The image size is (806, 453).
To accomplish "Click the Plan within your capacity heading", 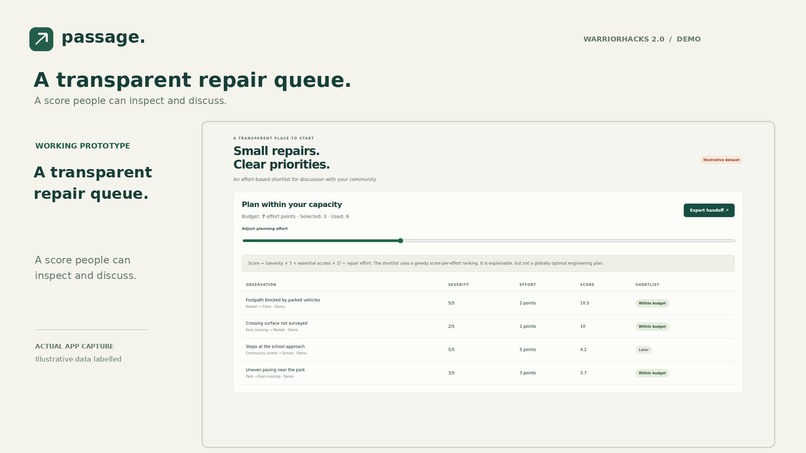I will coord(291,204).
